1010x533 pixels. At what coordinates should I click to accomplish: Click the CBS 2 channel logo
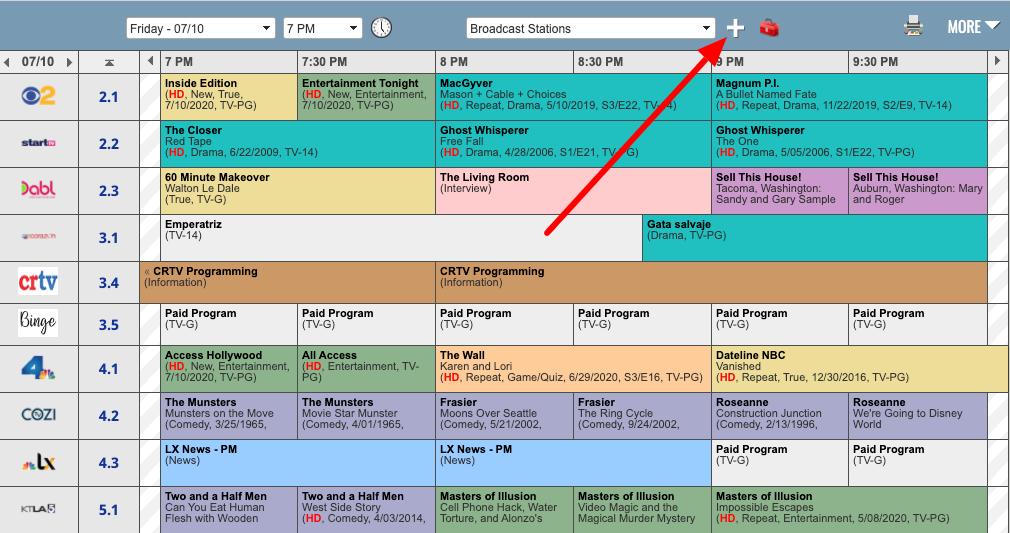pyautogui.click(x=38, y=96)
